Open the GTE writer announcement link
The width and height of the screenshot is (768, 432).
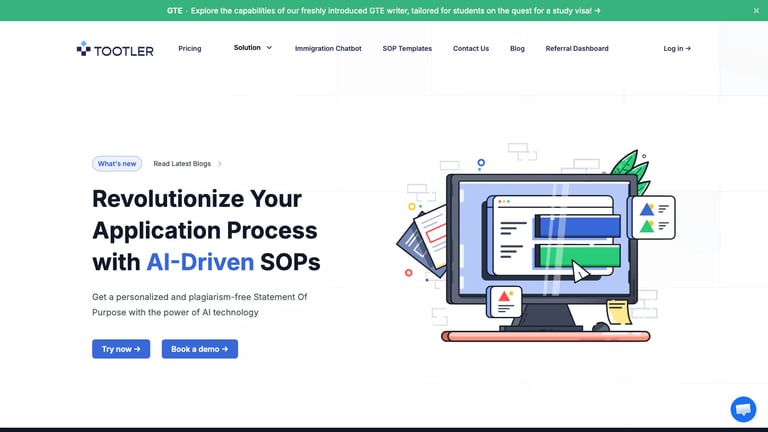384,10
